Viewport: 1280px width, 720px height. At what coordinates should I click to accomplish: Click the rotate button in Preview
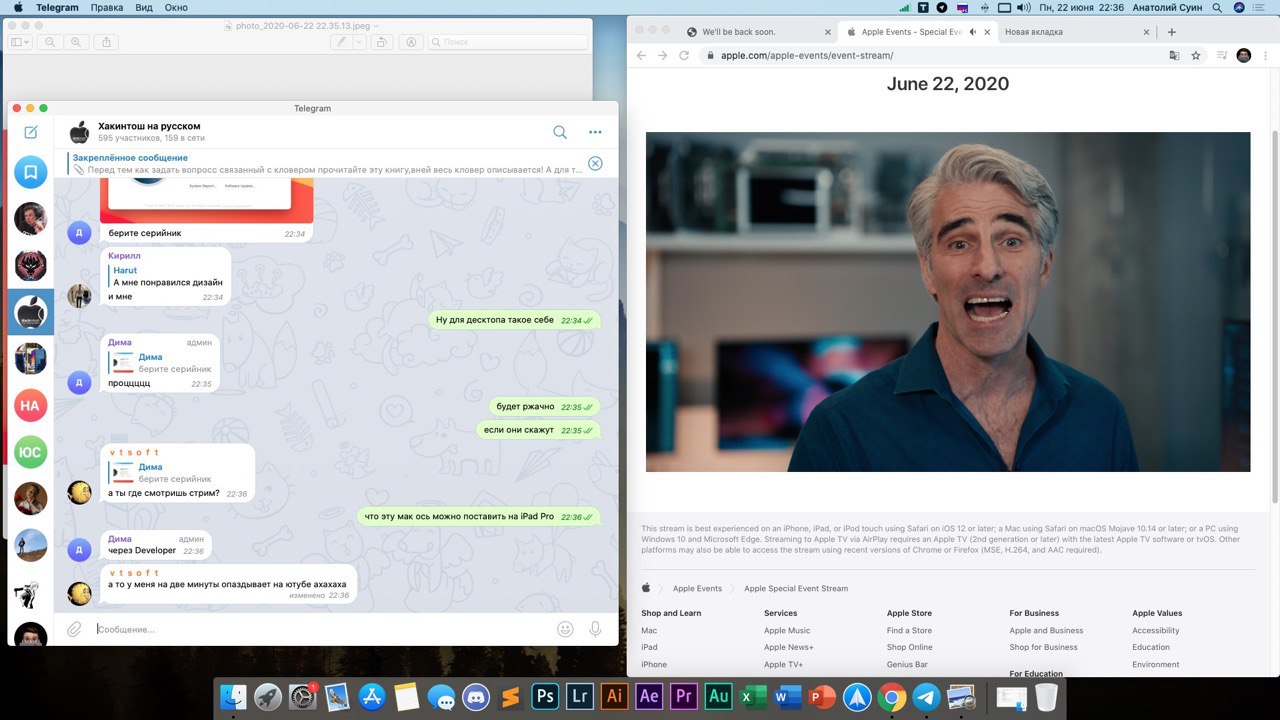381,42
